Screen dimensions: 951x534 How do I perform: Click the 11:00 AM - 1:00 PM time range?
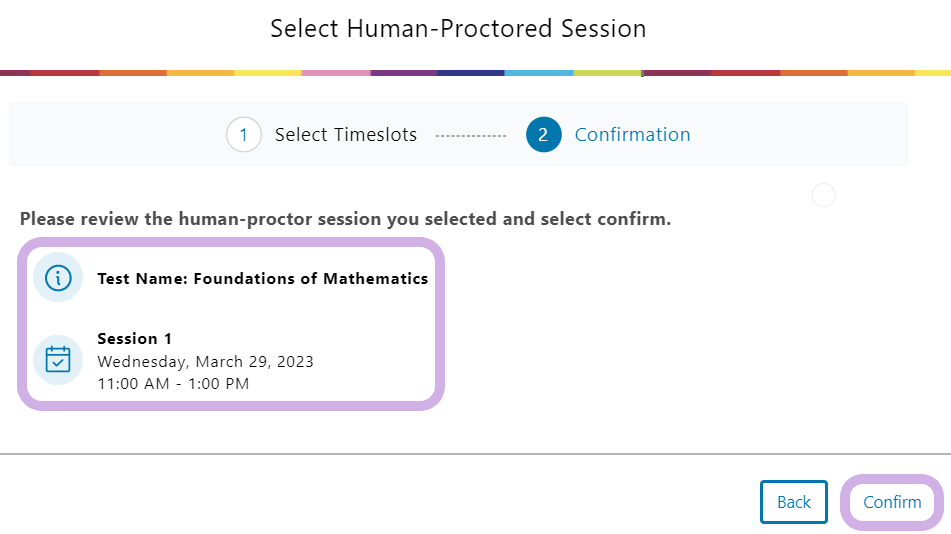(x=173, y=384)
